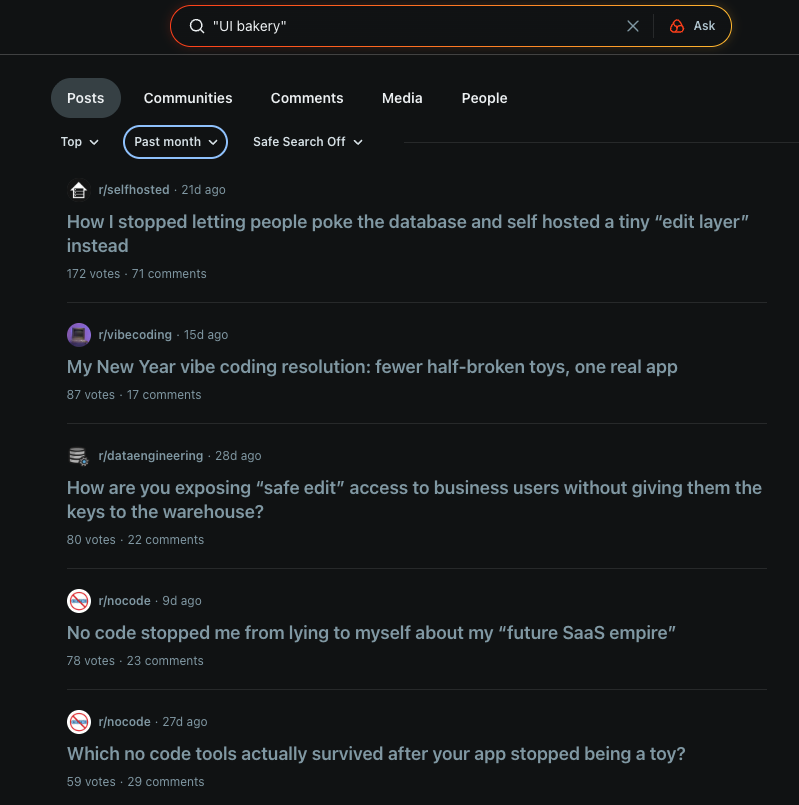The height and width of the screenshot is (805, 799).
Task: Click the bottom r/nocode community avatar
Action: tap(78, 721)
